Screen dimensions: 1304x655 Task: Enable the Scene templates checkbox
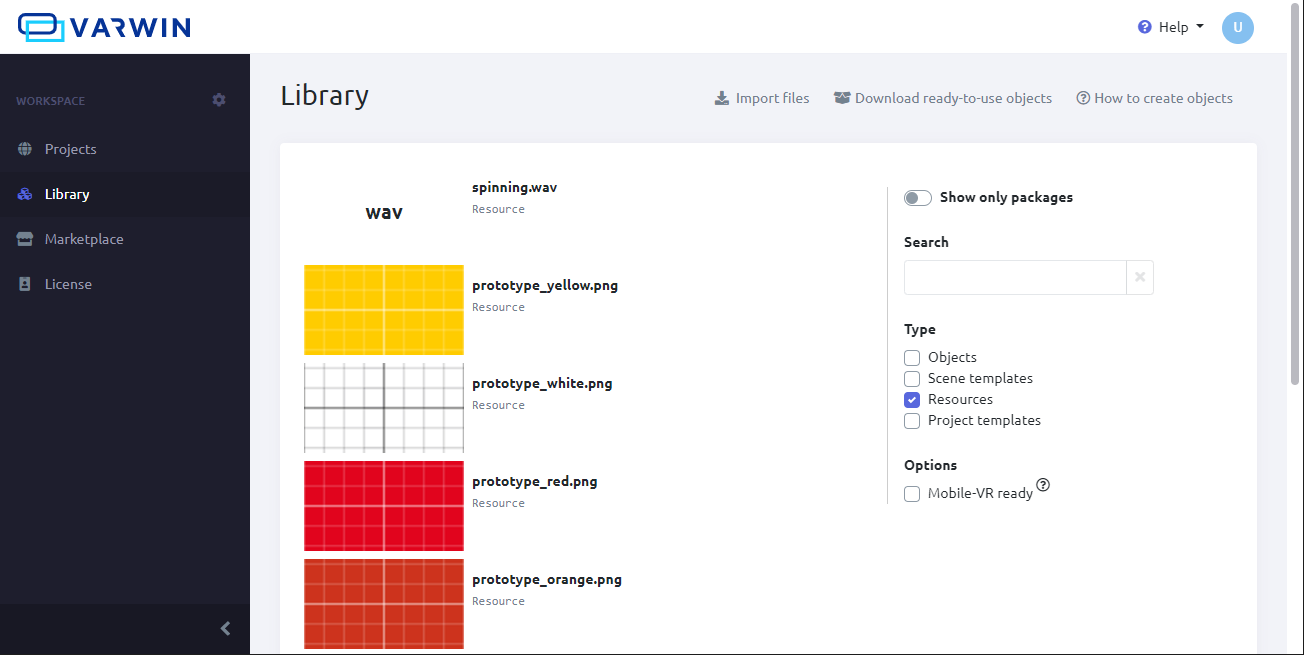(x=912, y=379)
